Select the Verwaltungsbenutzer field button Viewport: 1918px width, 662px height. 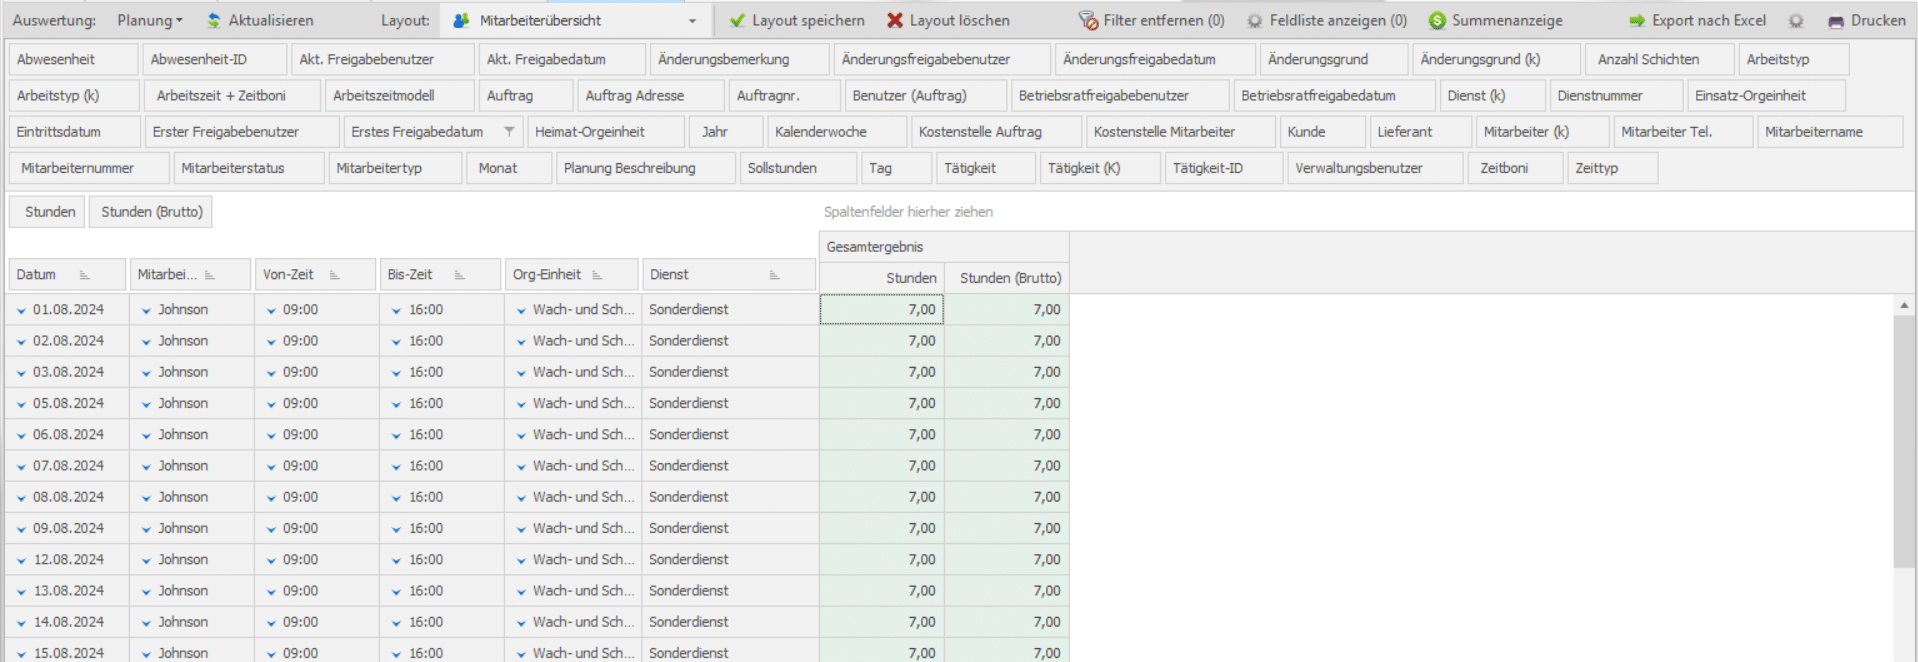(1375, 168)
